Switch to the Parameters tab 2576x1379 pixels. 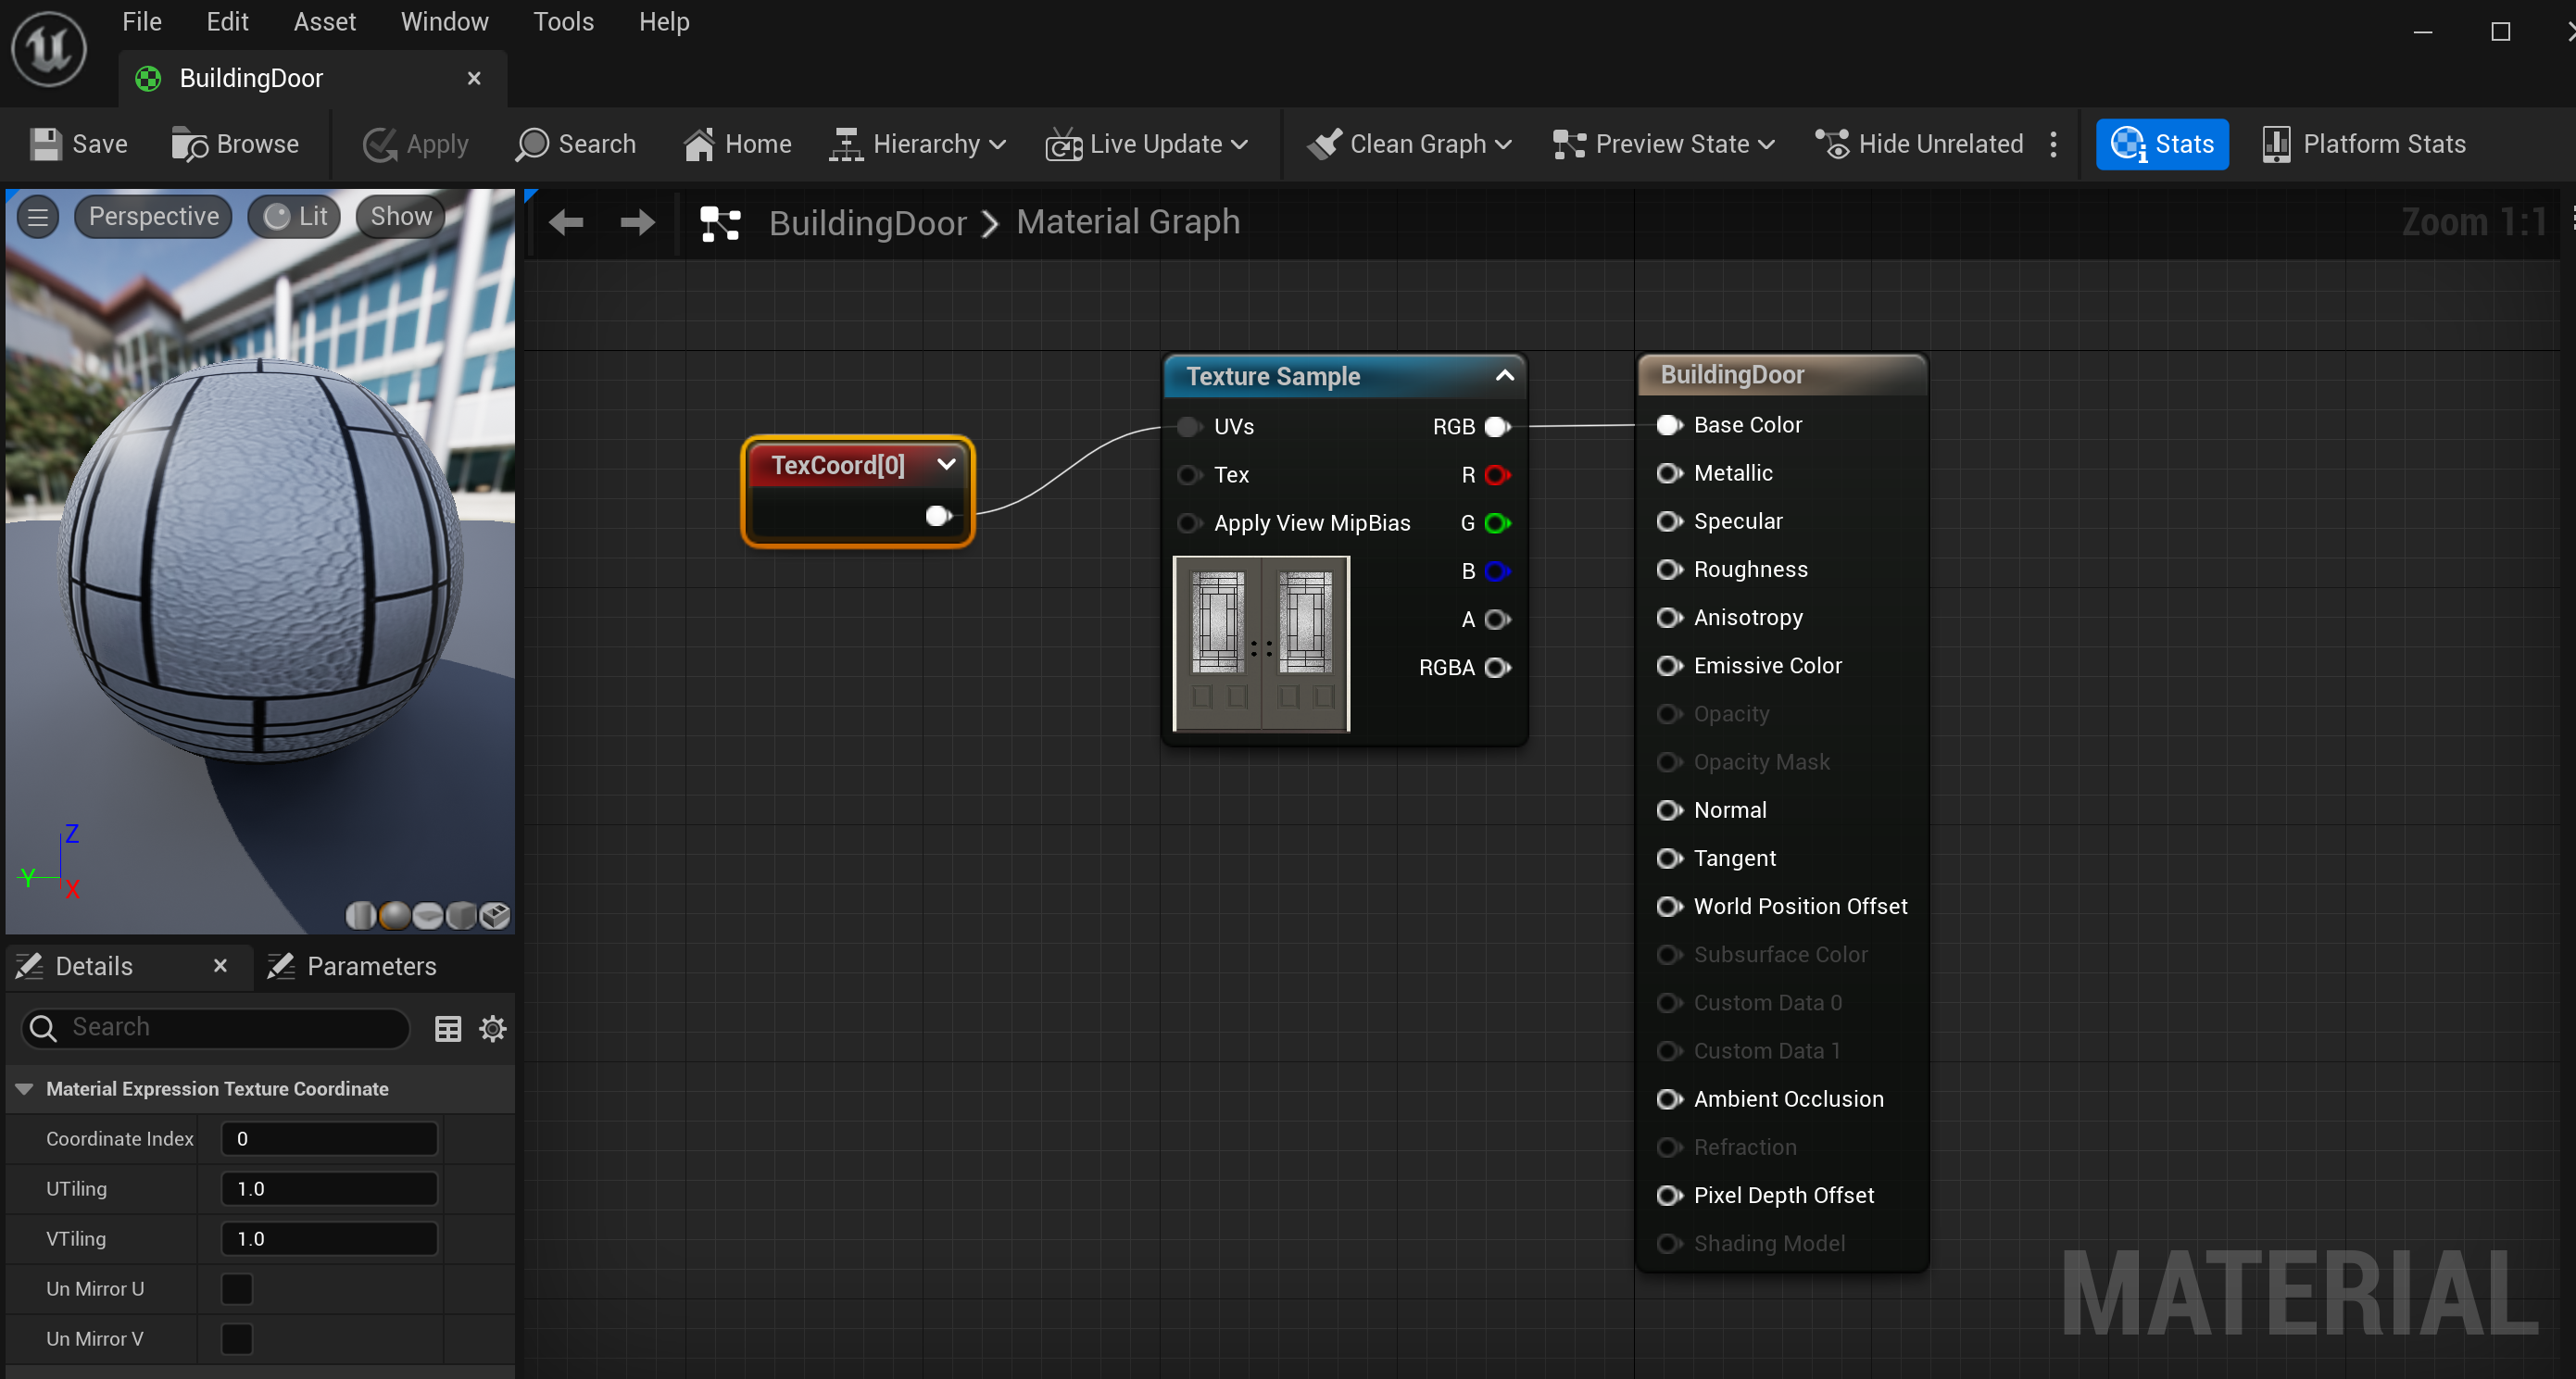click(353, 966)
